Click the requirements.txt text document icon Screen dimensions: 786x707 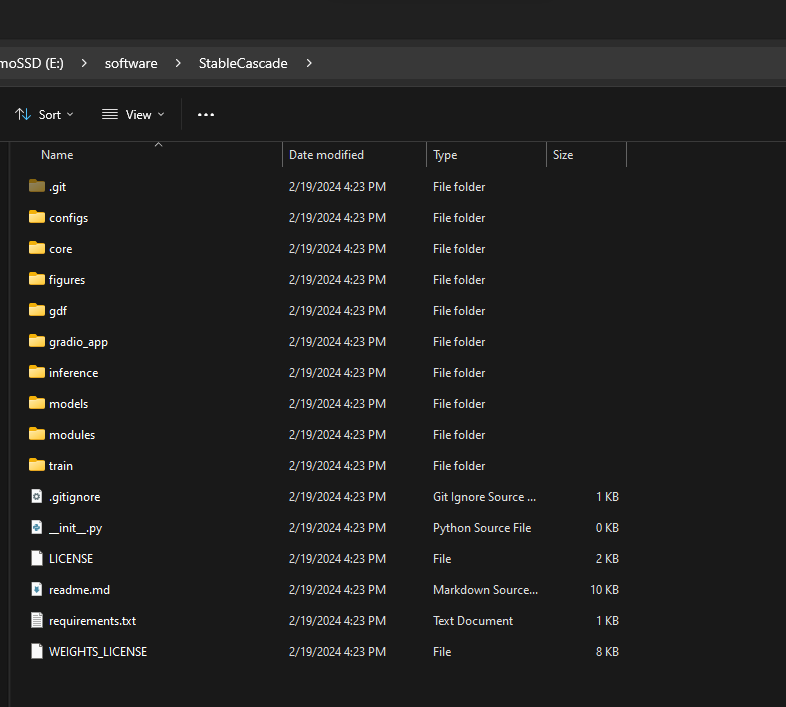37,620
